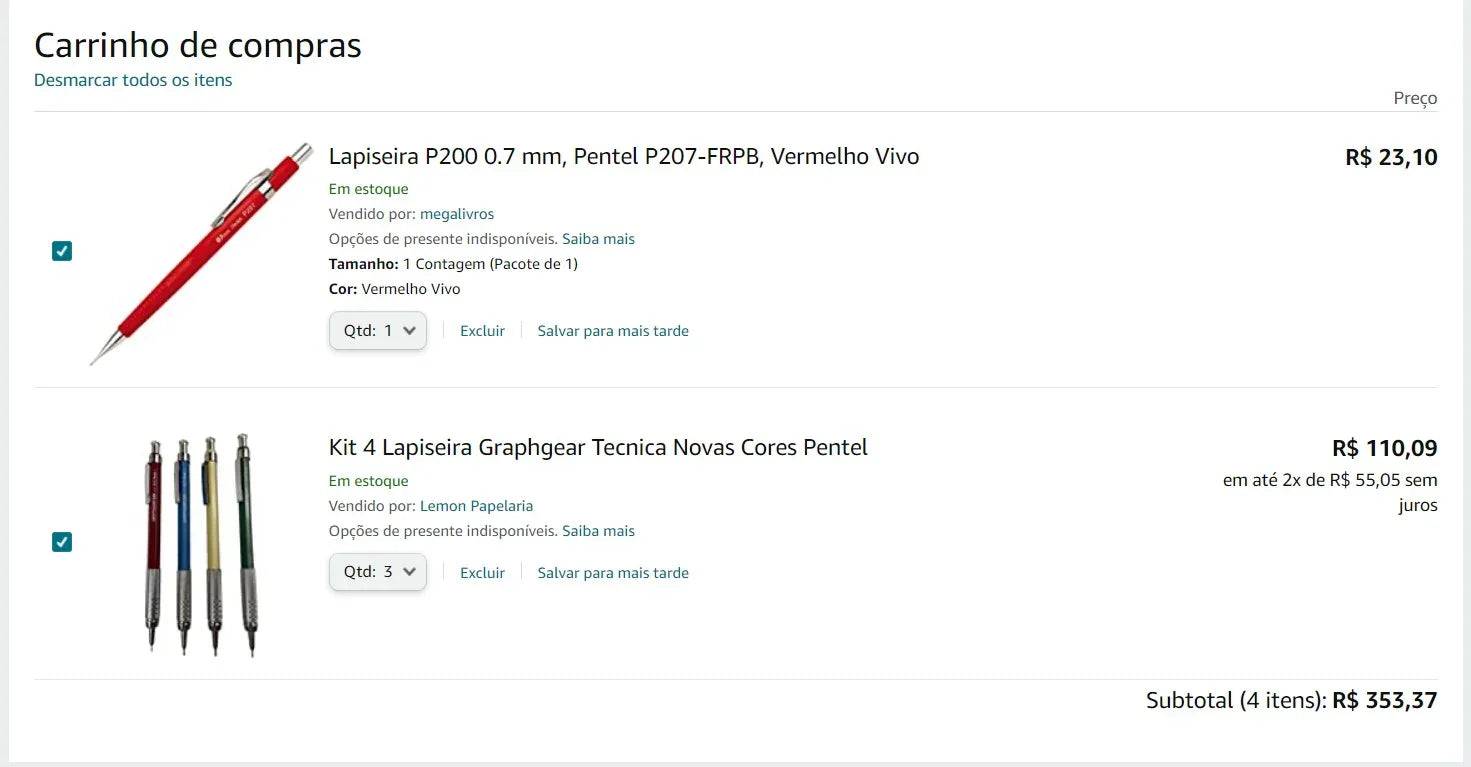Click the Subtotal R$ 353,37 amount

pyautogui.click(x=1384, y=701)
